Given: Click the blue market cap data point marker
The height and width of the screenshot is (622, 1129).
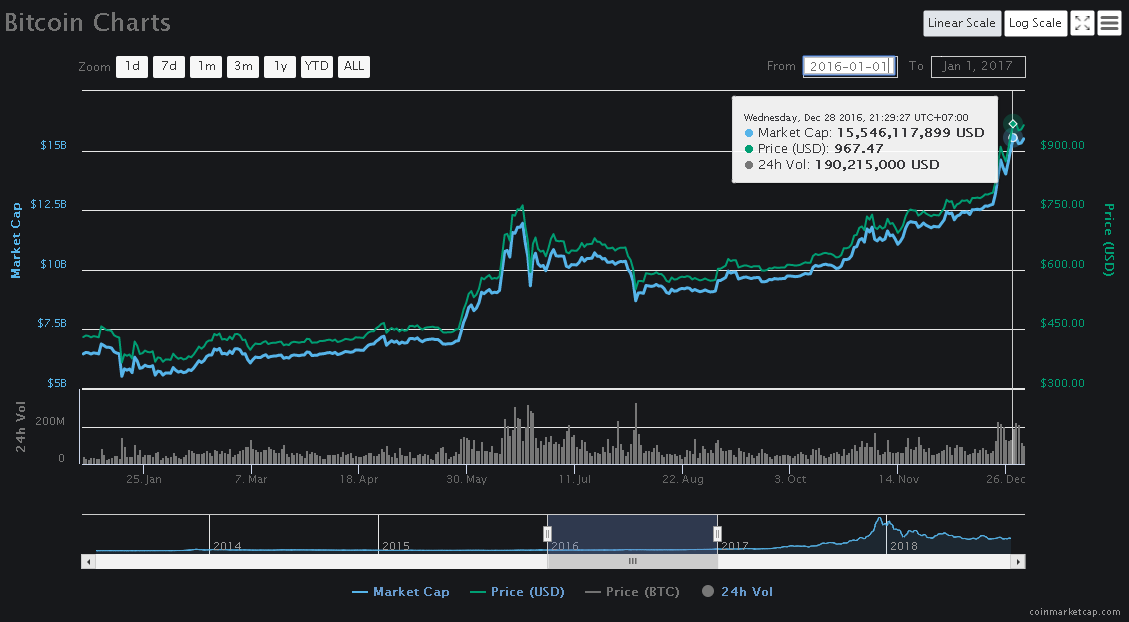Looking at the screenshot, I should coord(1013,138).
